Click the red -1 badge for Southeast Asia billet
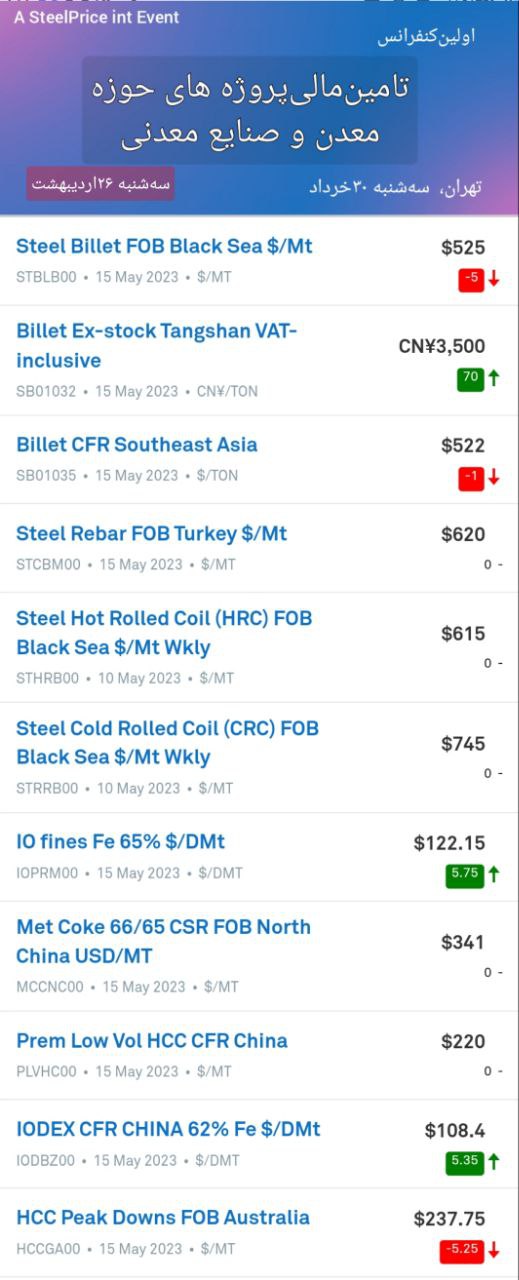This screenshot has width=519, height=1280. pos(471,478)
